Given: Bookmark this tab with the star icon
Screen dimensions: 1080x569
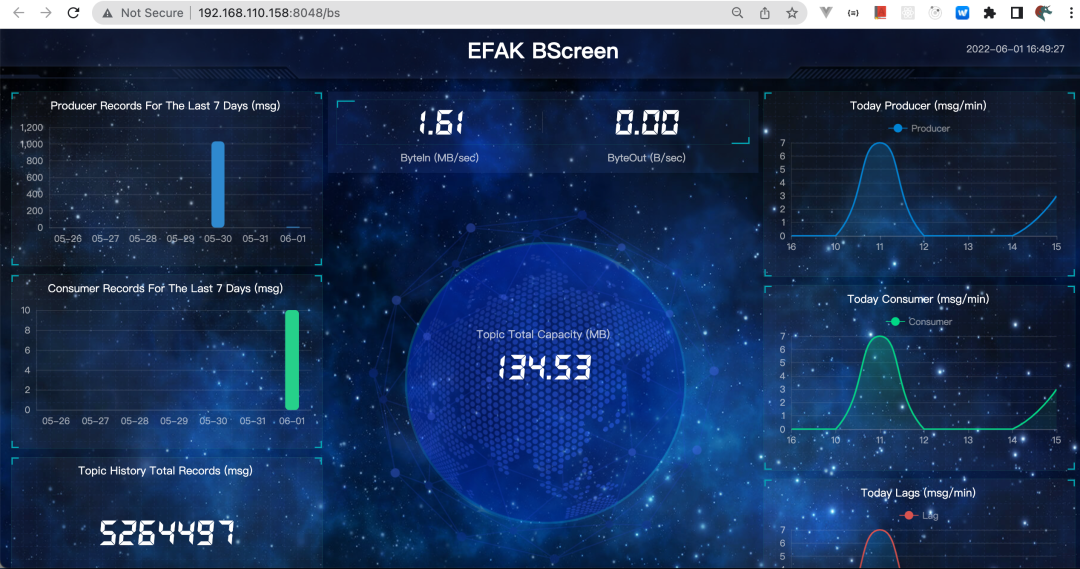Looking at the screenshot, I should click(792, 12).
